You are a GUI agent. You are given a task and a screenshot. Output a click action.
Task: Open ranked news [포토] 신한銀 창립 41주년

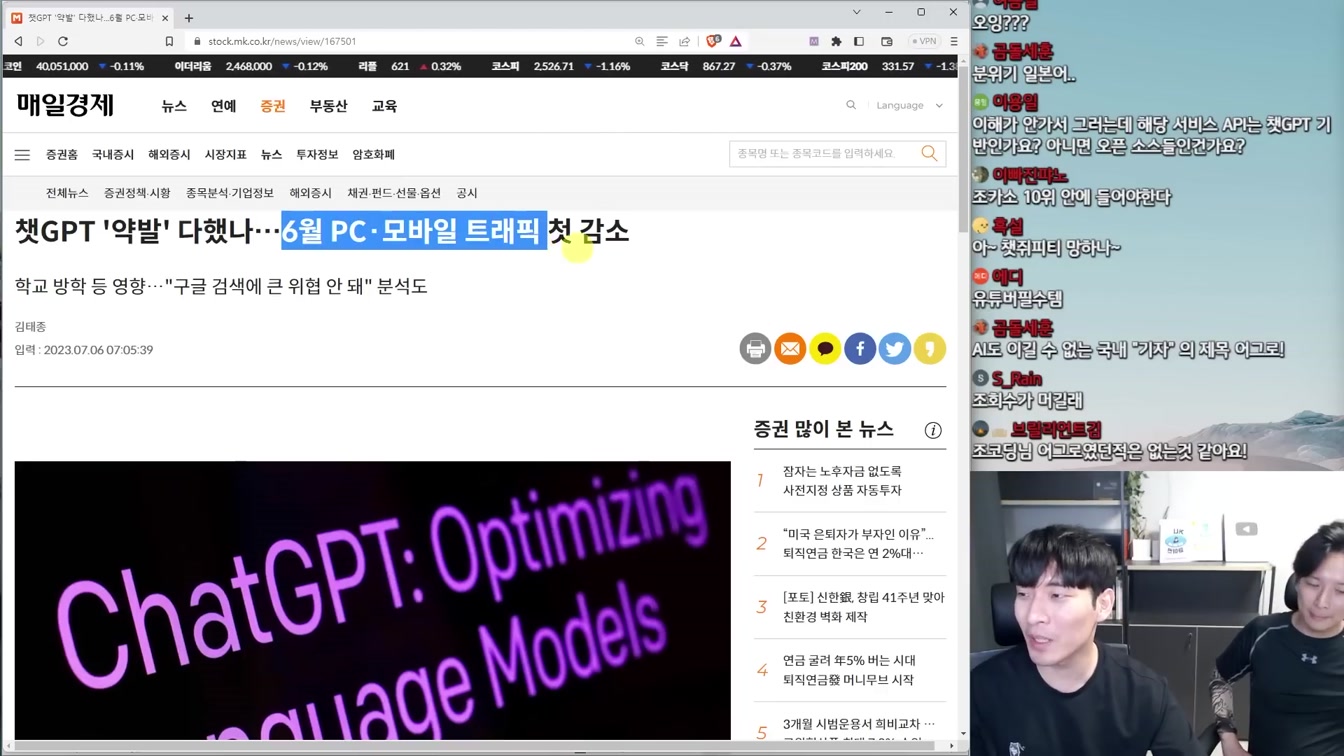[x=863, y=607]
